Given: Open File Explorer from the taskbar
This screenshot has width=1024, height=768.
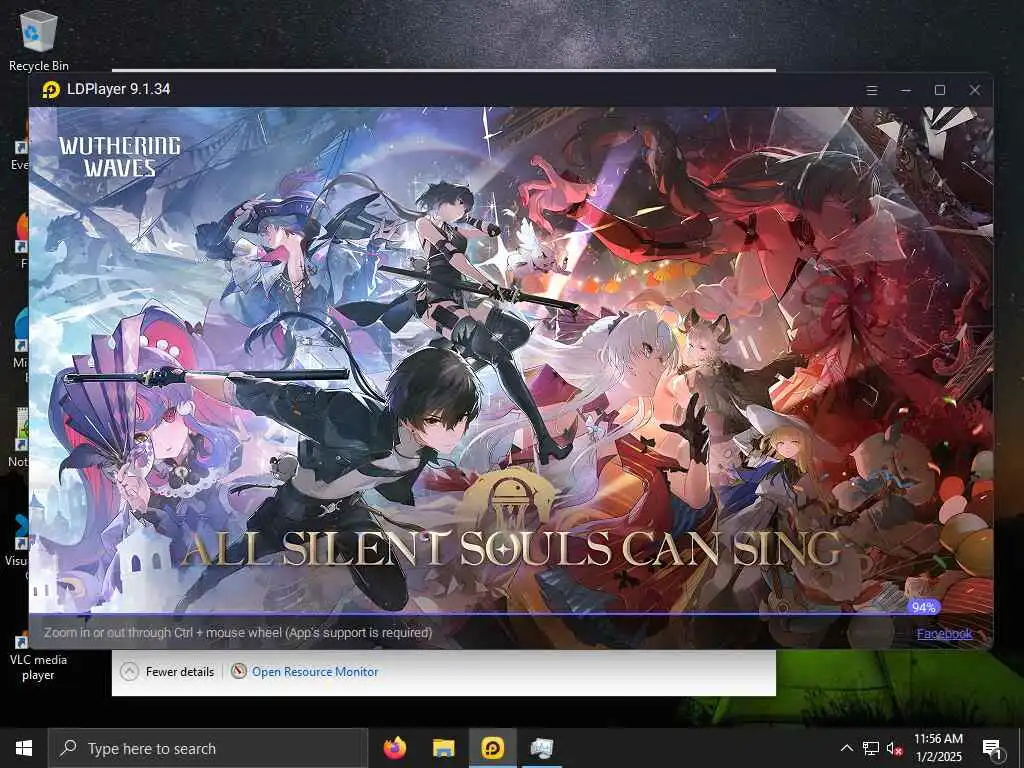Looking at the screenshot, I should point(443,748).
